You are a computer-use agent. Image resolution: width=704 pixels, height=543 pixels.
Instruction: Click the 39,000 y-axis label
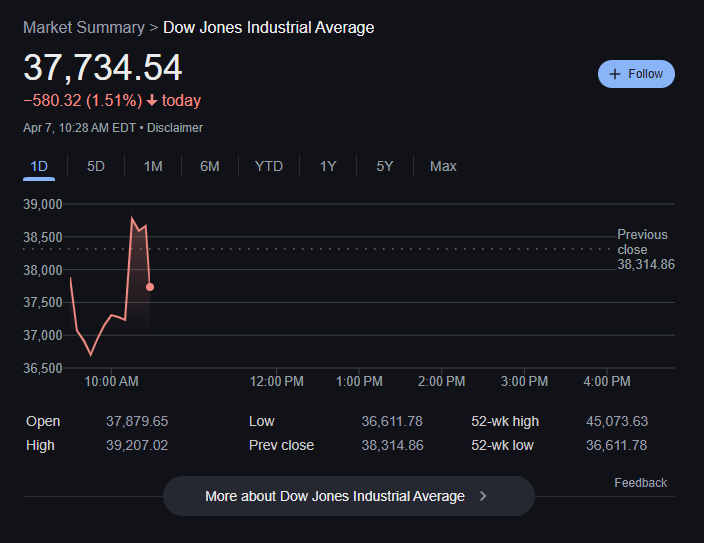click(x=43, y=204)
